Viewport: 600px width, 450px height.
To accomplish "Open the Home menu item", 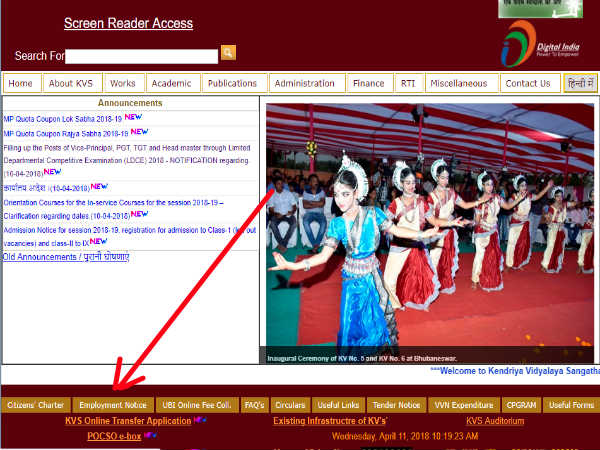I will point(22,83).
